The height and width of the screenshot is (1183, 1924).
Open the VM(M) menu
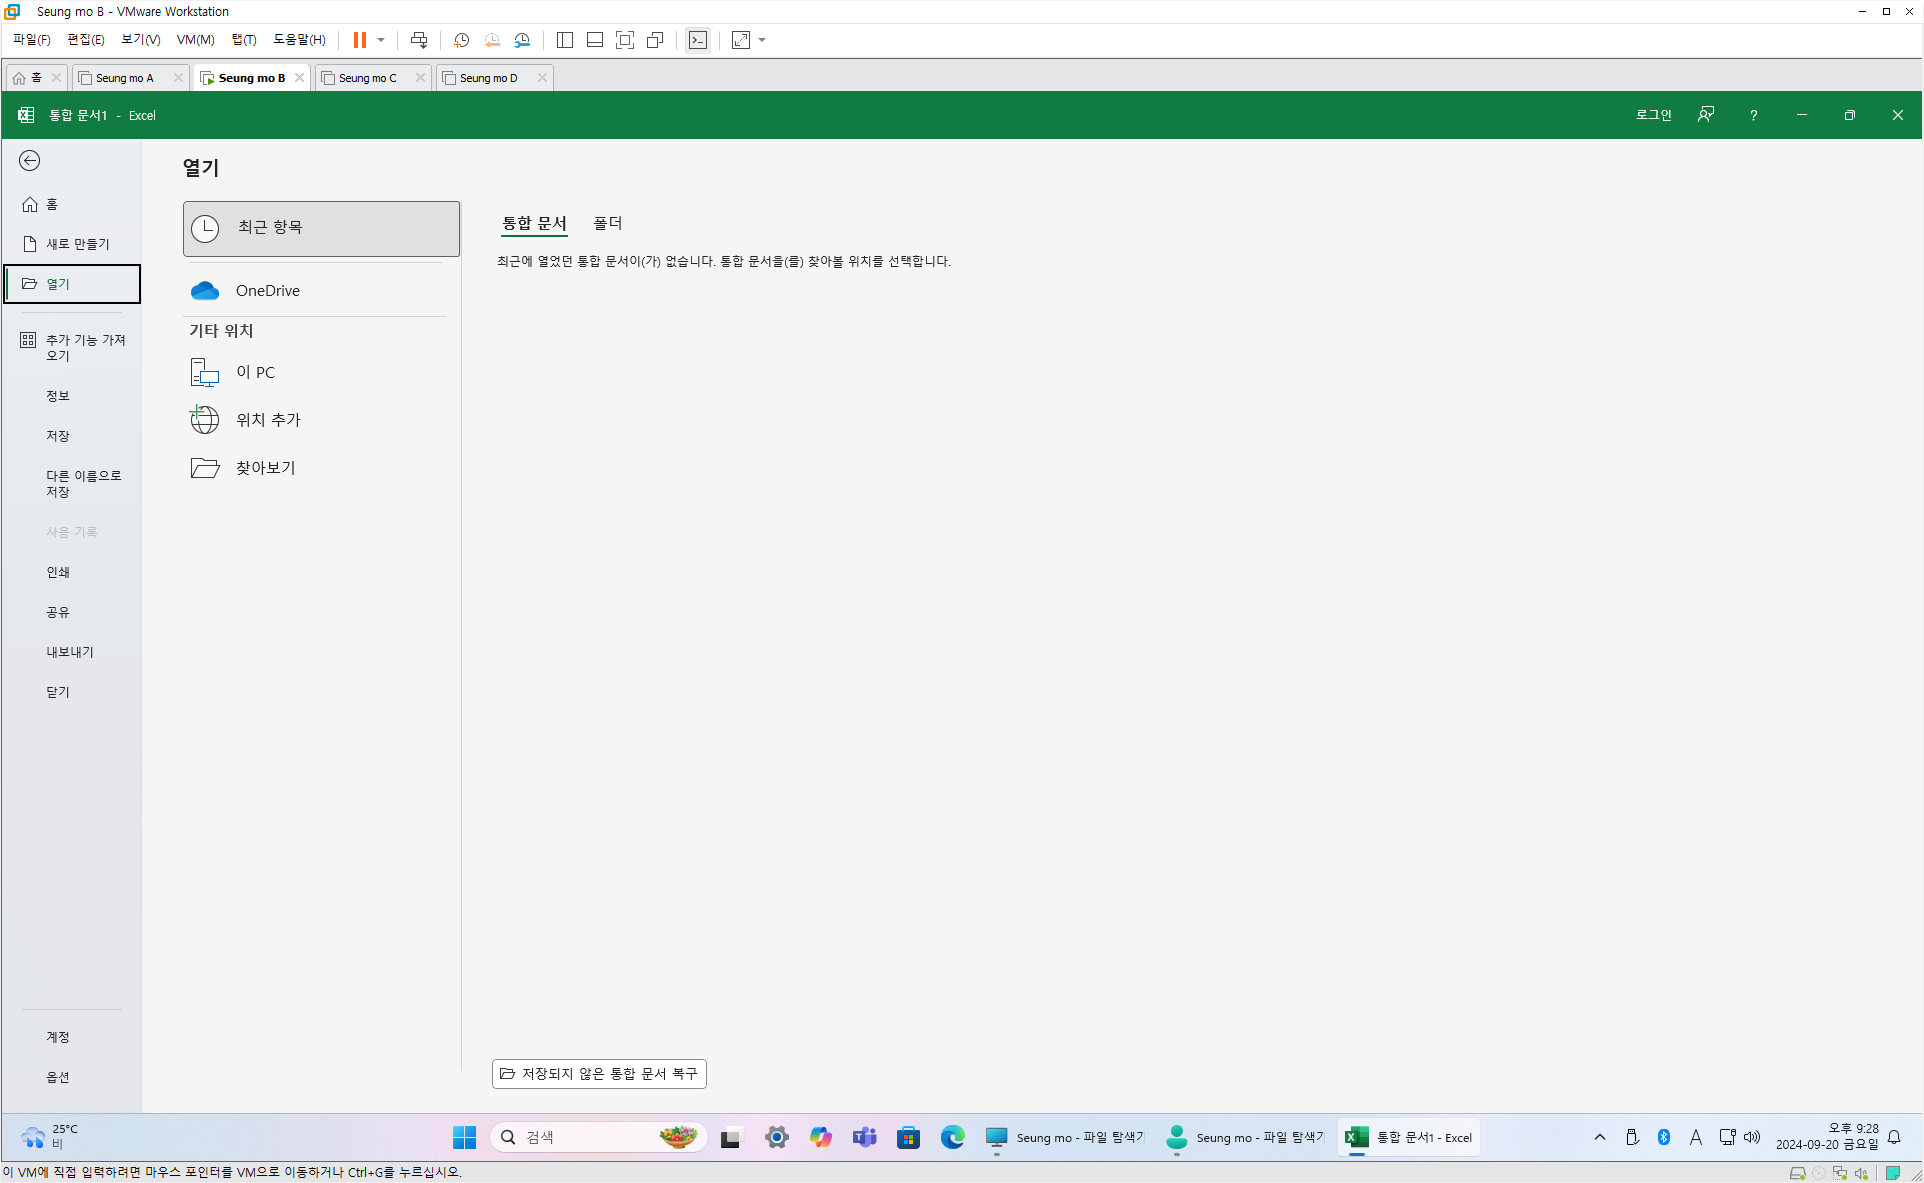coord(195,40)
